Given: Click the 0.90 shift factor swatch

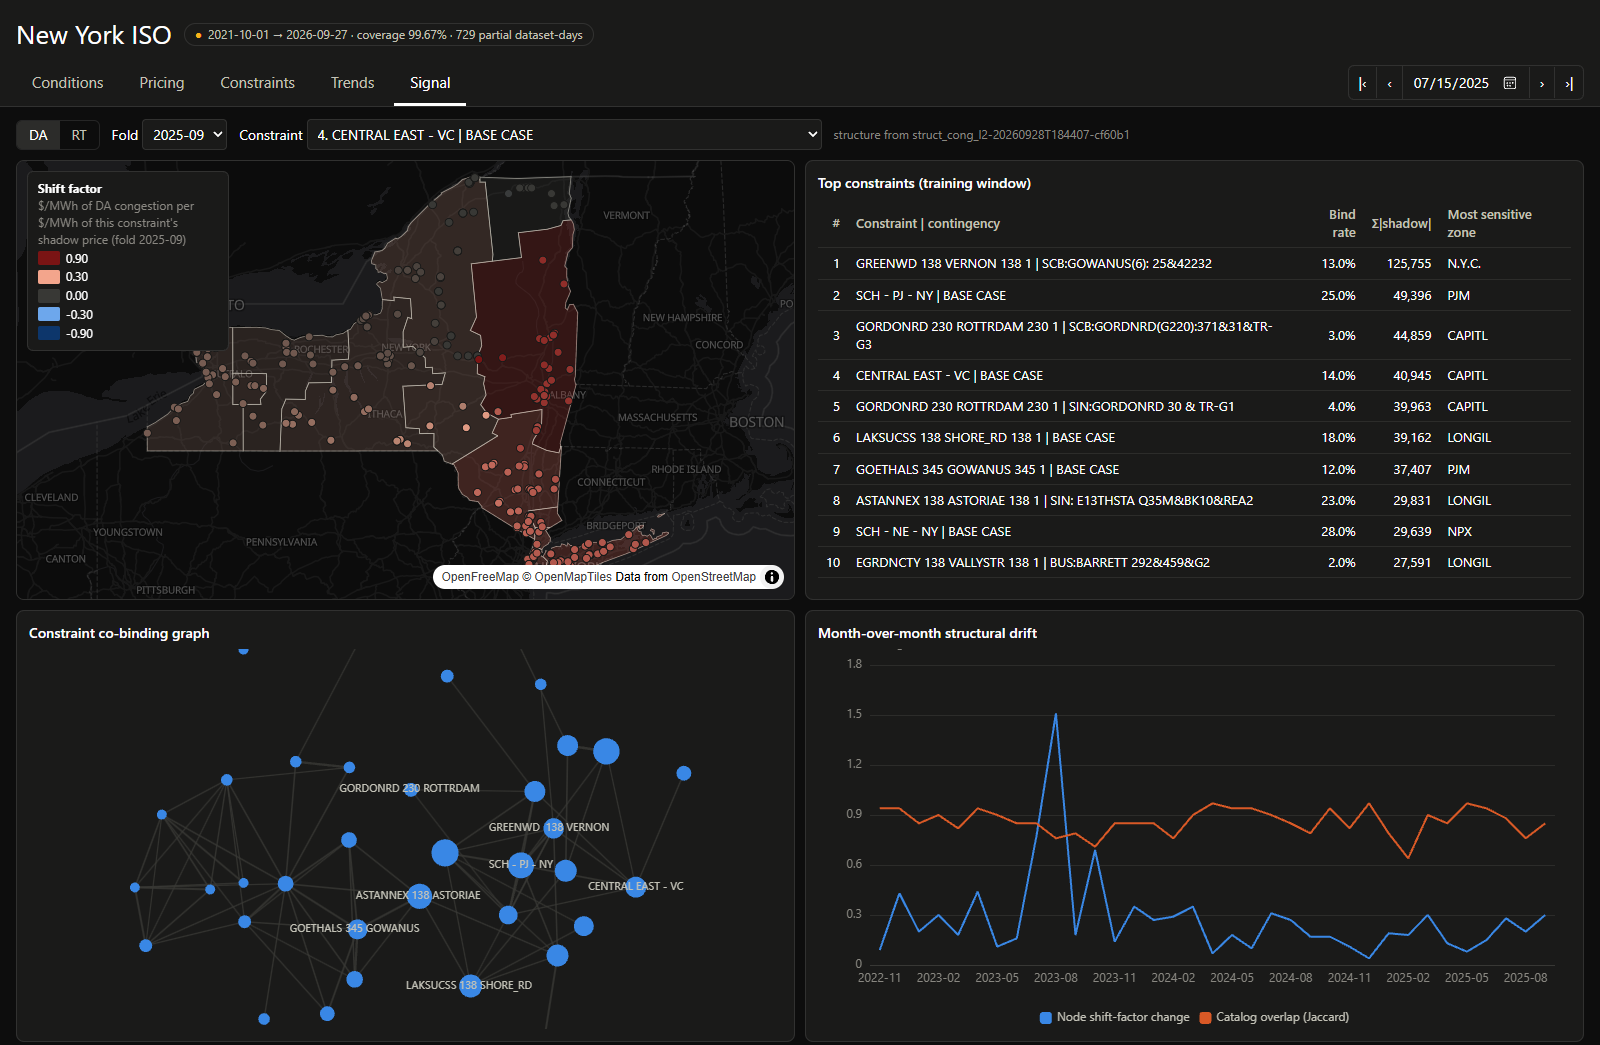Looking at the screenshot, I should pos(49,258).
